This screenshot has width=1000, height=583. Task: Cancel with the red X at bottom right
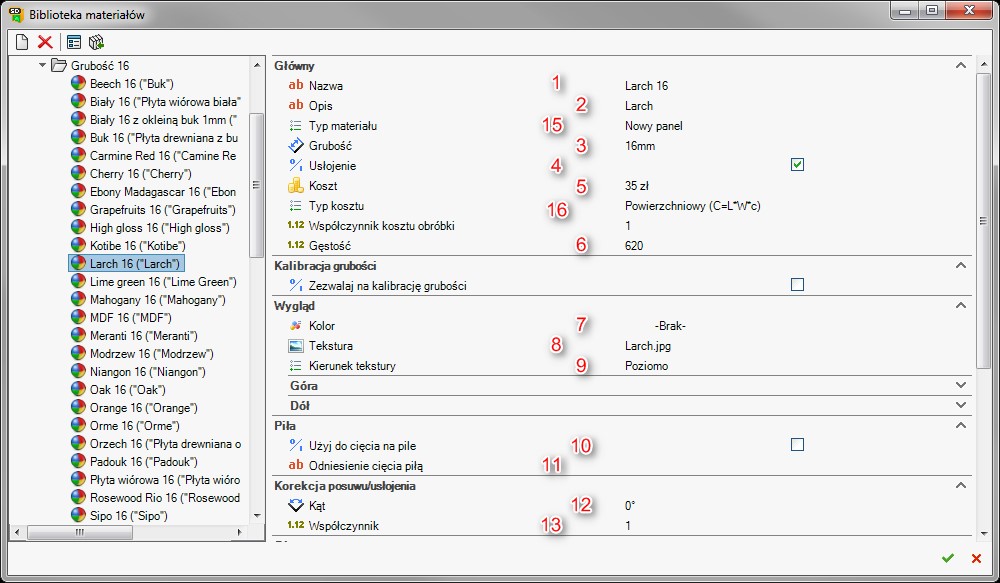tap(976, 558)
